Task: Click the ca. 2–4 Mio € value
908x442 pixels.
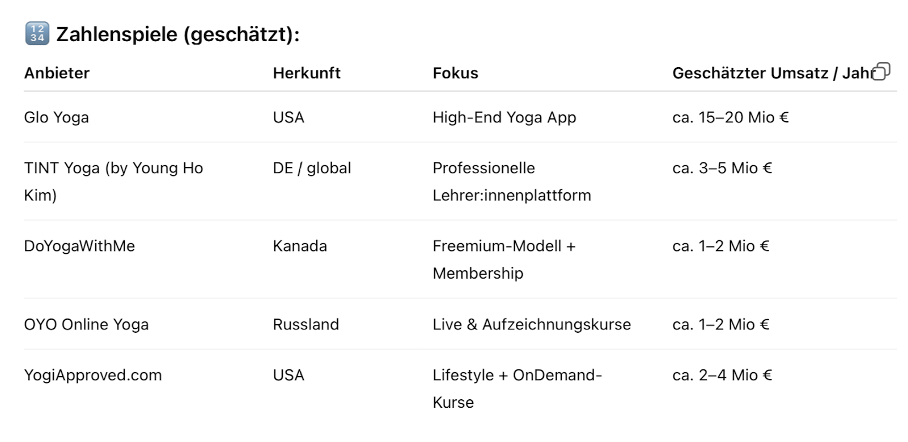Action: point(722,376)
